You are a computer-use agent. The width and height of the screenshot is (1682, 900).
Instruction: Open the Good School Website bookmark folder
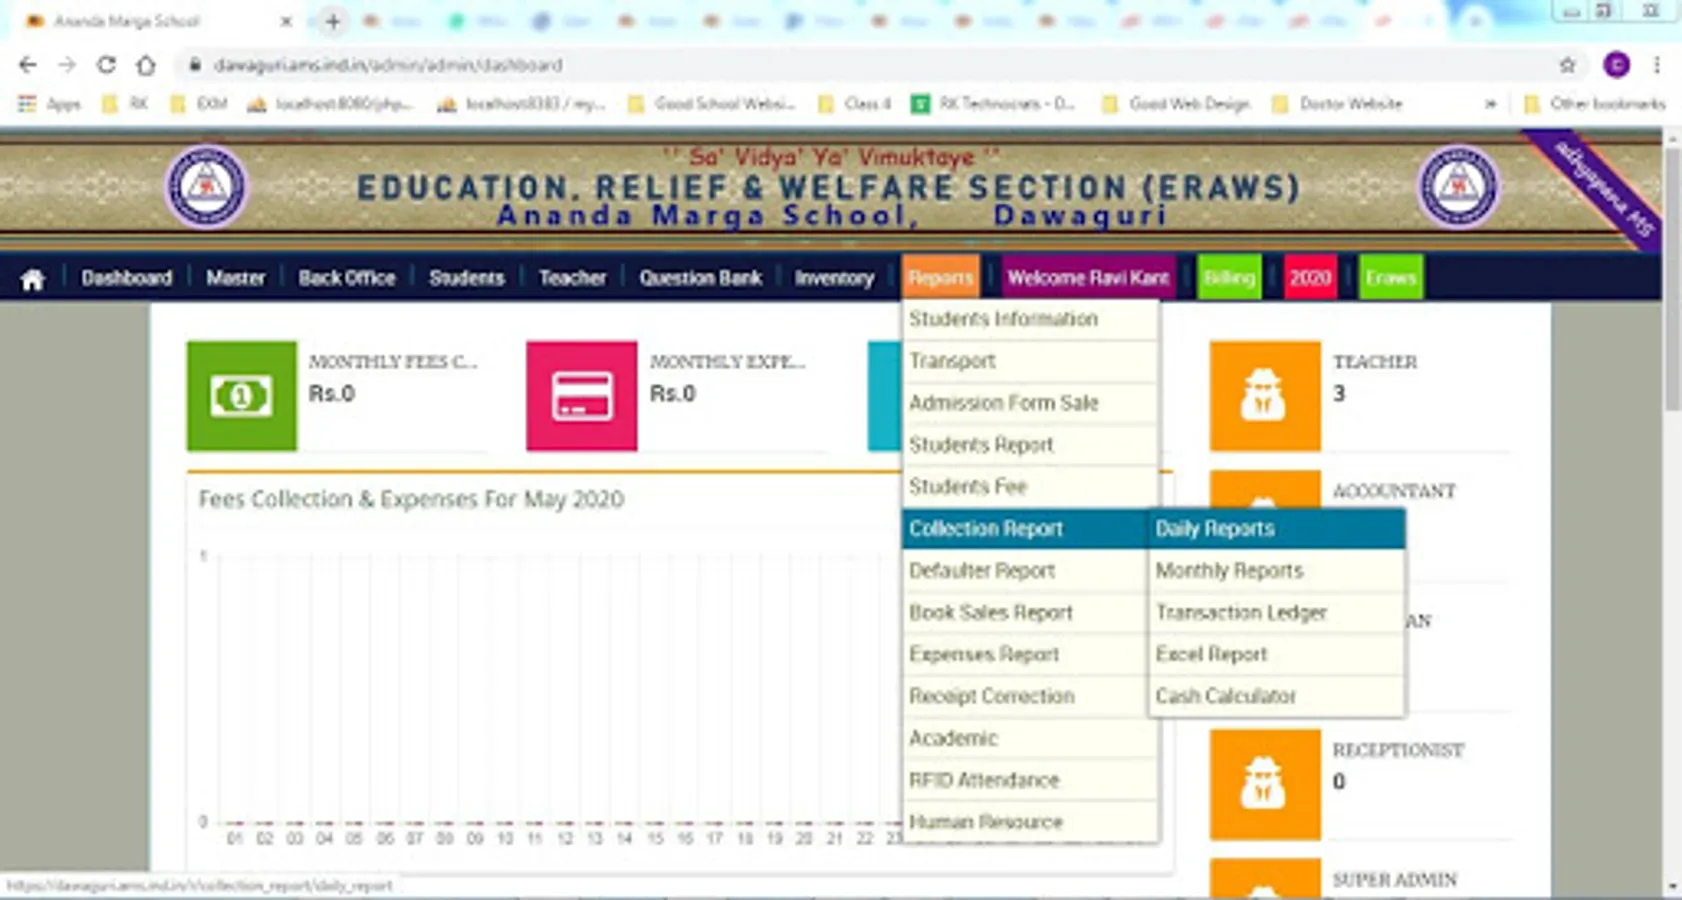click(712, 104)
